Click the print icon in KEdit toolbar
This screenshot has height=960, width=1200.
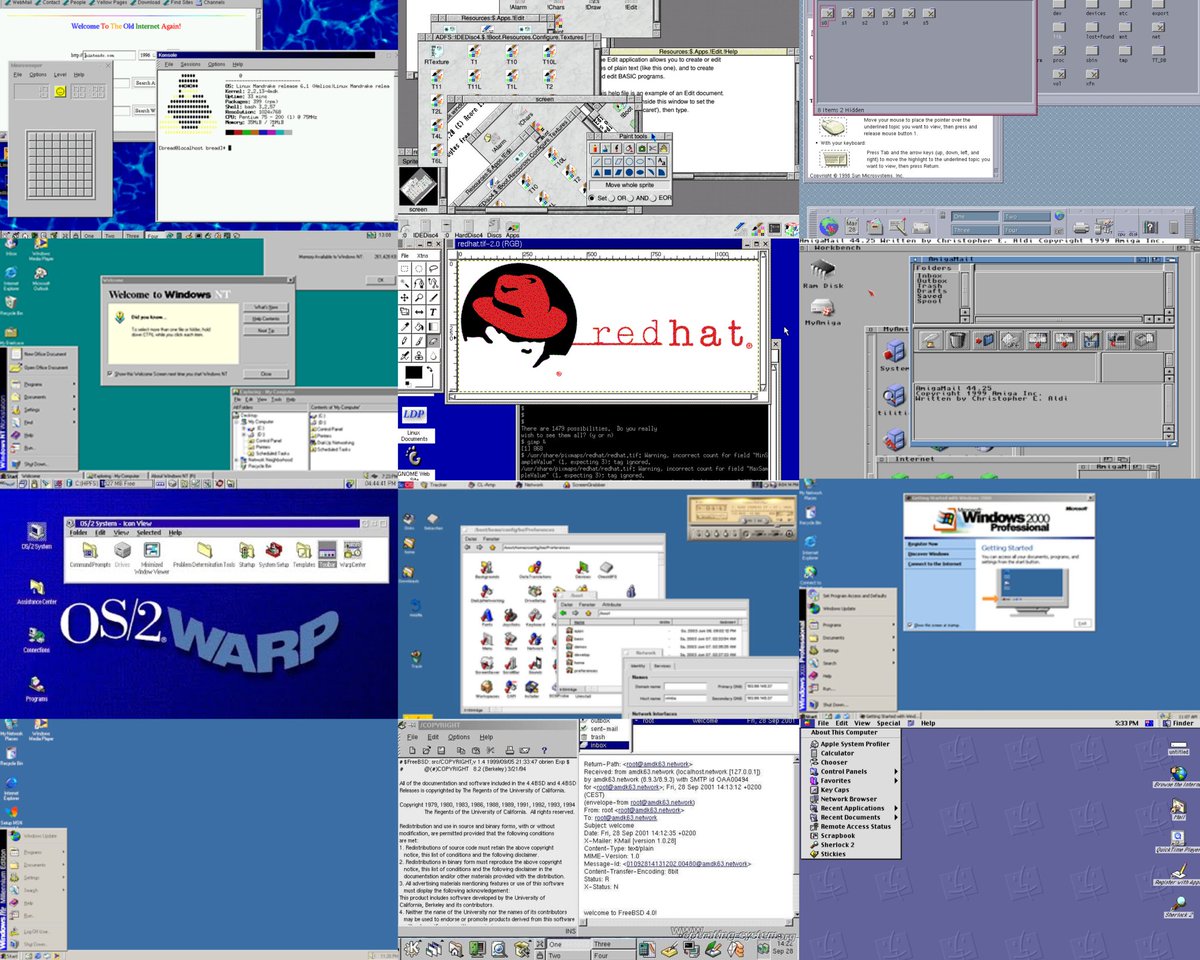pos(510,750)
